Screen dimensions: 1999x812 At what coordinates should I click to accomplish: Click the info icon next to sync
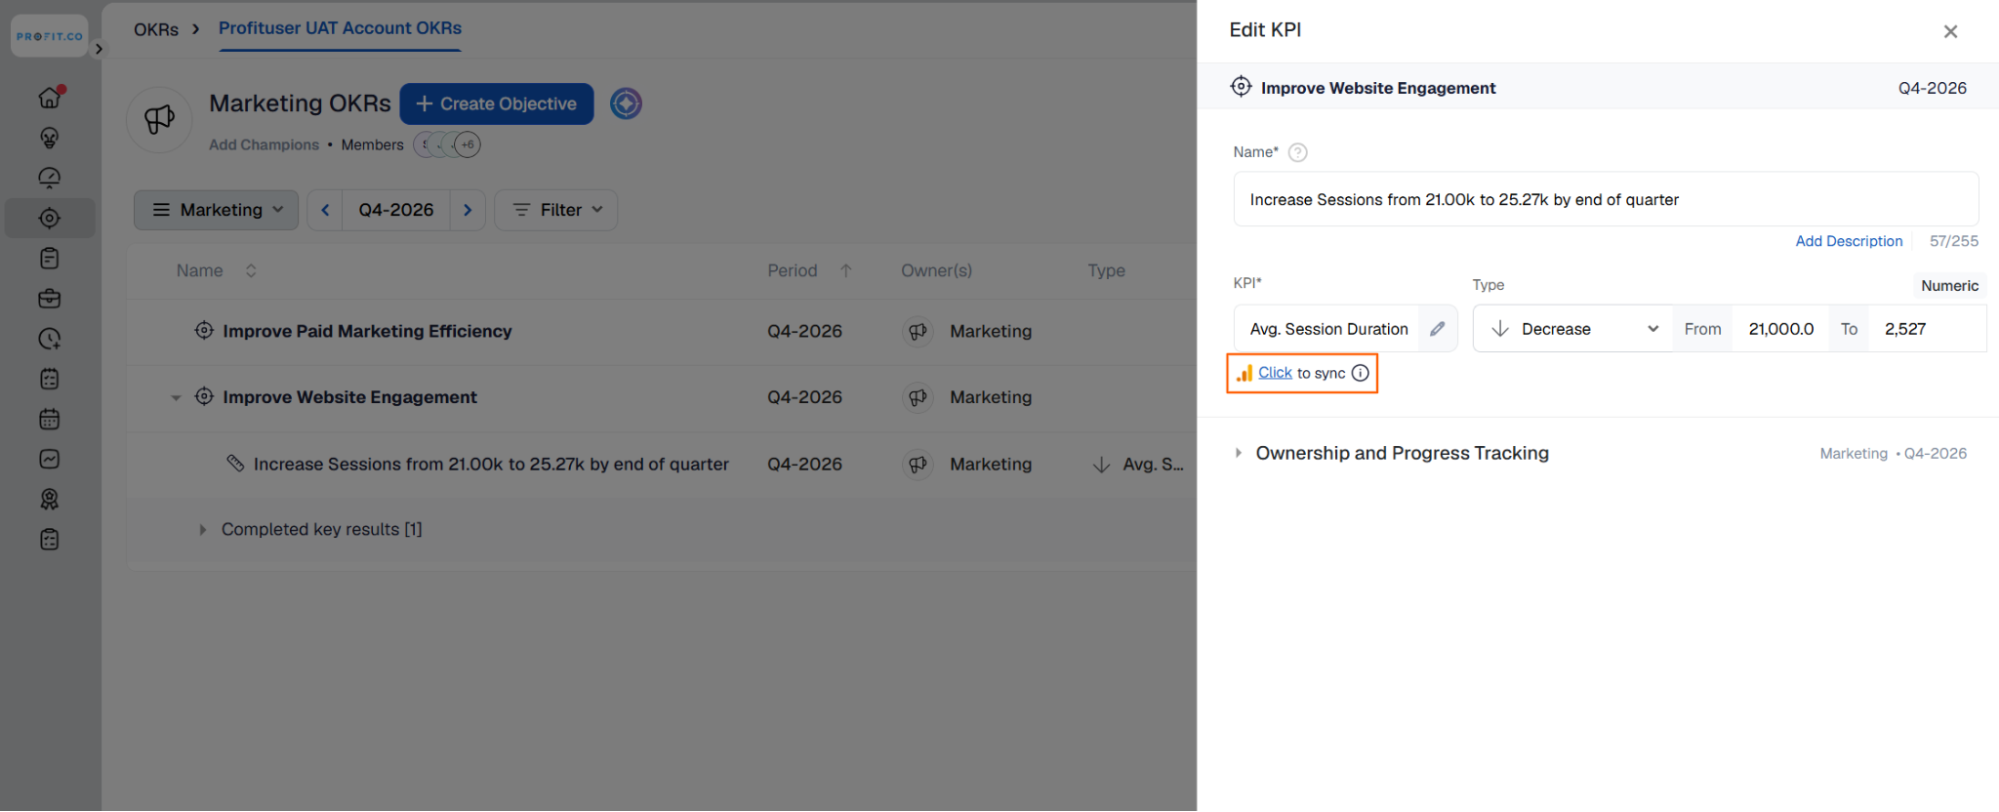1360,373
